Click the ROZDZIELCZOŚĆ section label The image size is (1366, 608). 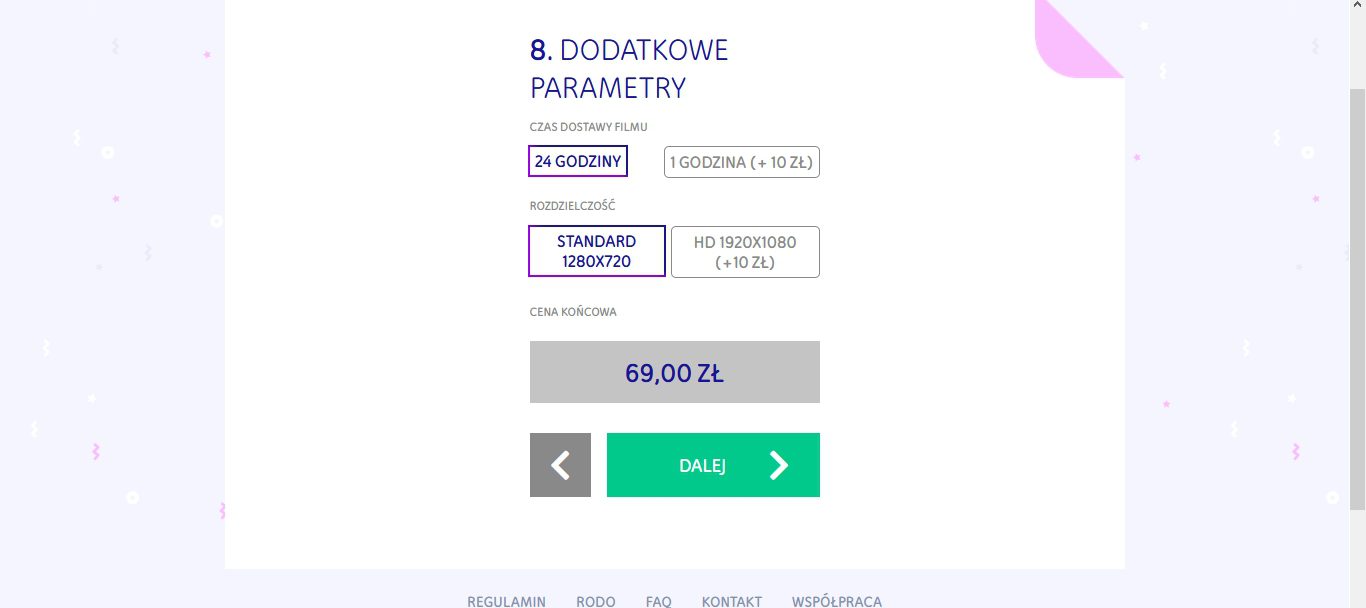[x=573, y=206]
